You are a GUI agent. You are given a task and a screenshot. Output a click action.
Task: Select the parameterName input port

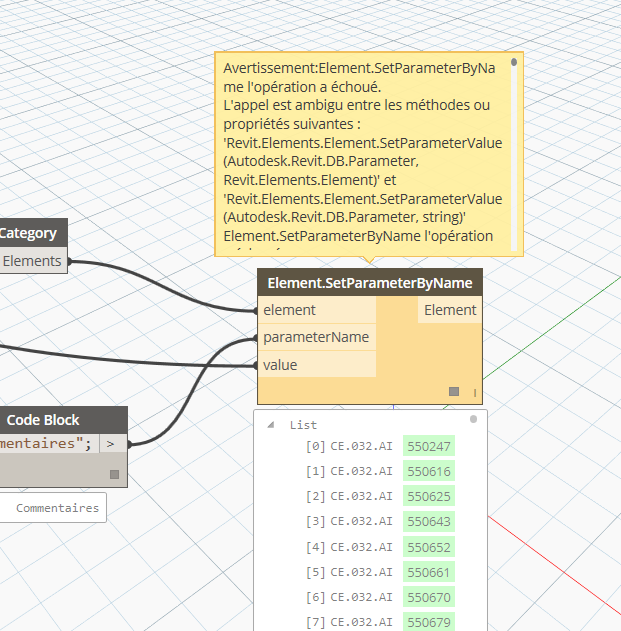(317, 337)
